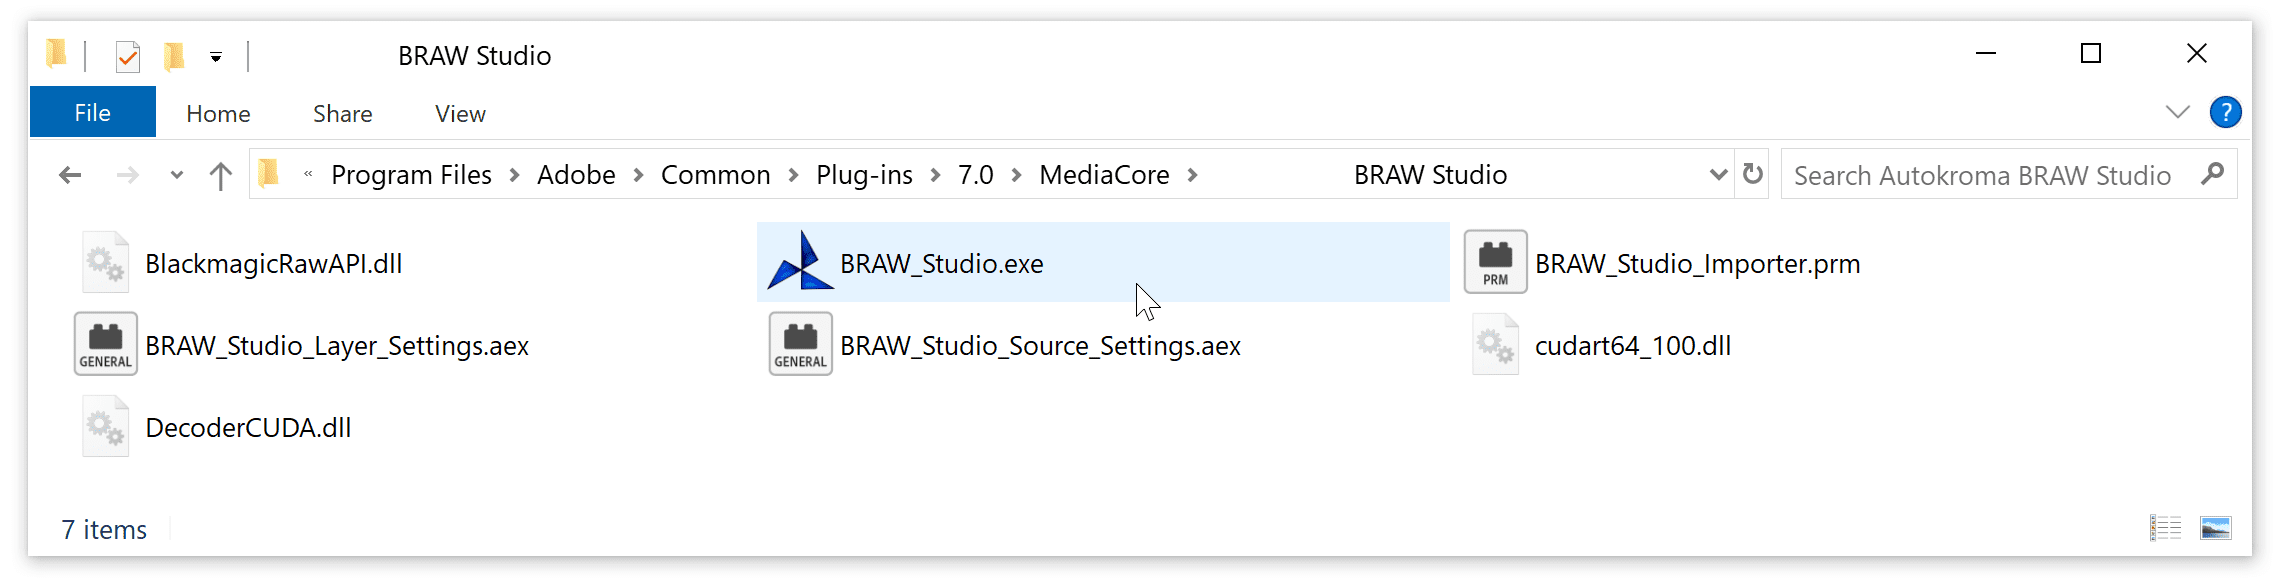The image size is (2274, 578).
Task: Click the BlackmagicRawAPI.dll file icon
Action: tap(105, 263)
